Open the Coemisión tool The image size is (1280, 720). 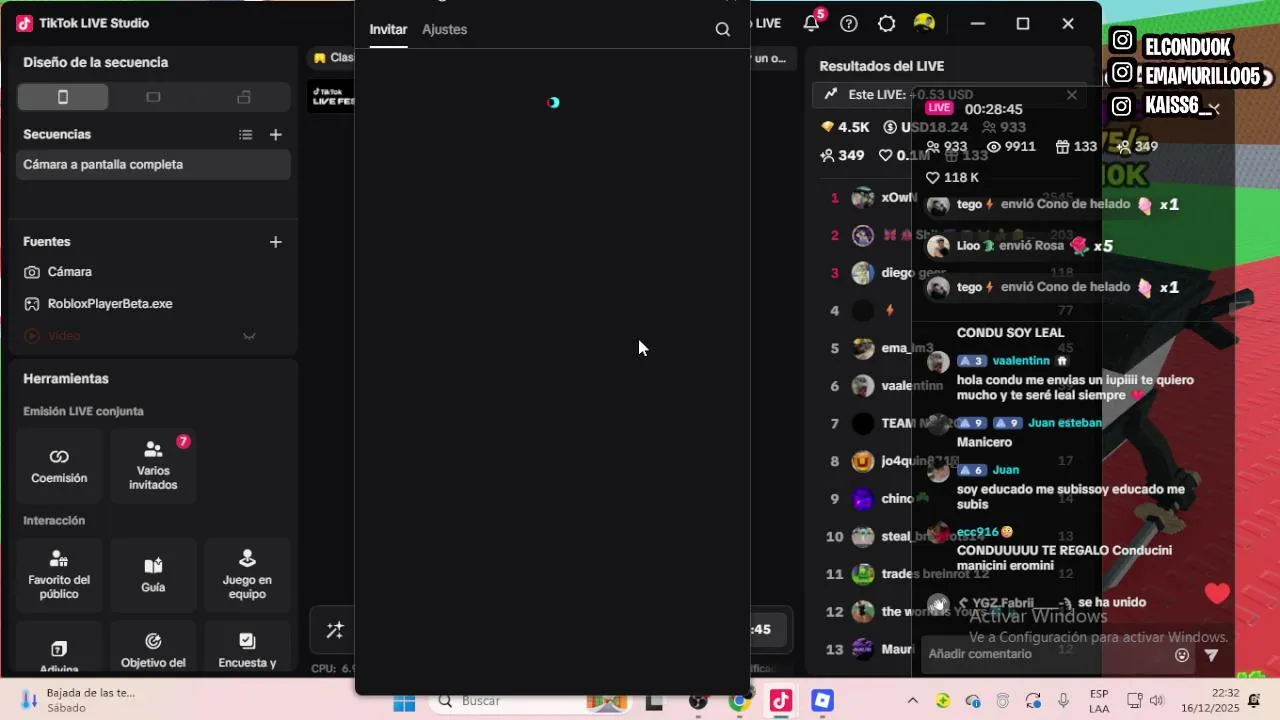click(59, 466)
